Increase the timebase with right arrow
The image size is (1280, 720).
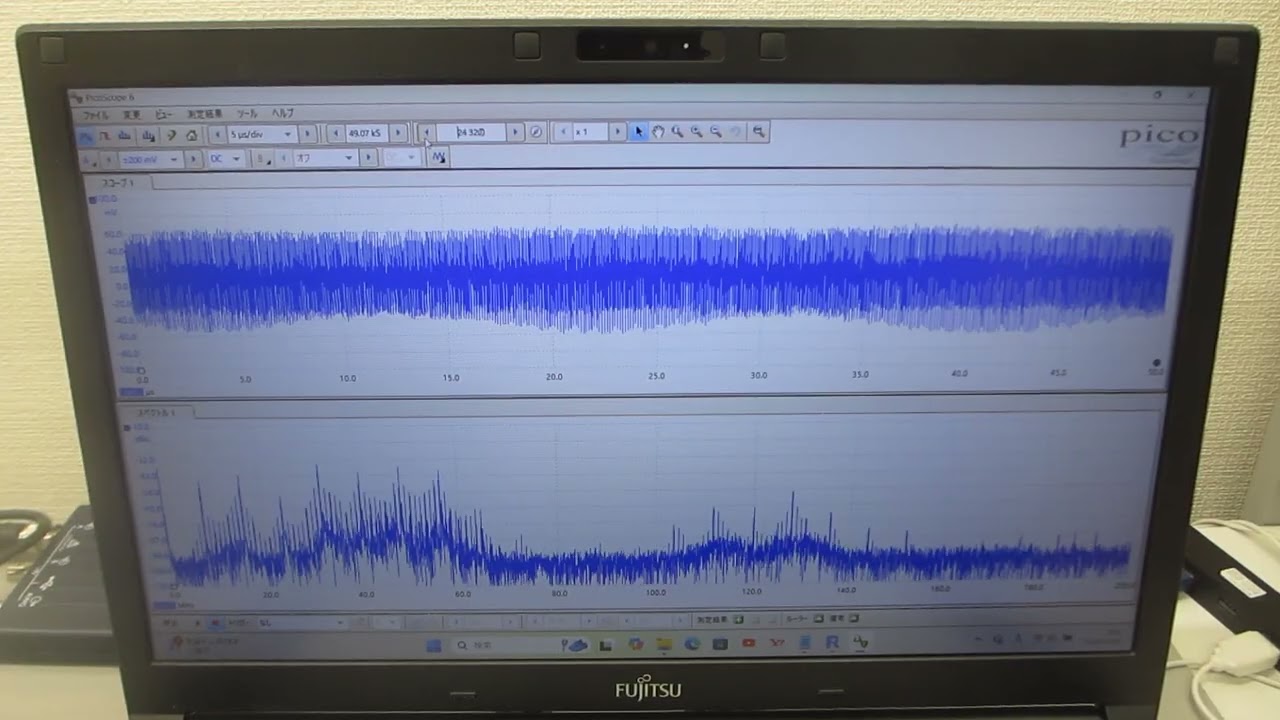pyautogui.click(x=307, y=134)
